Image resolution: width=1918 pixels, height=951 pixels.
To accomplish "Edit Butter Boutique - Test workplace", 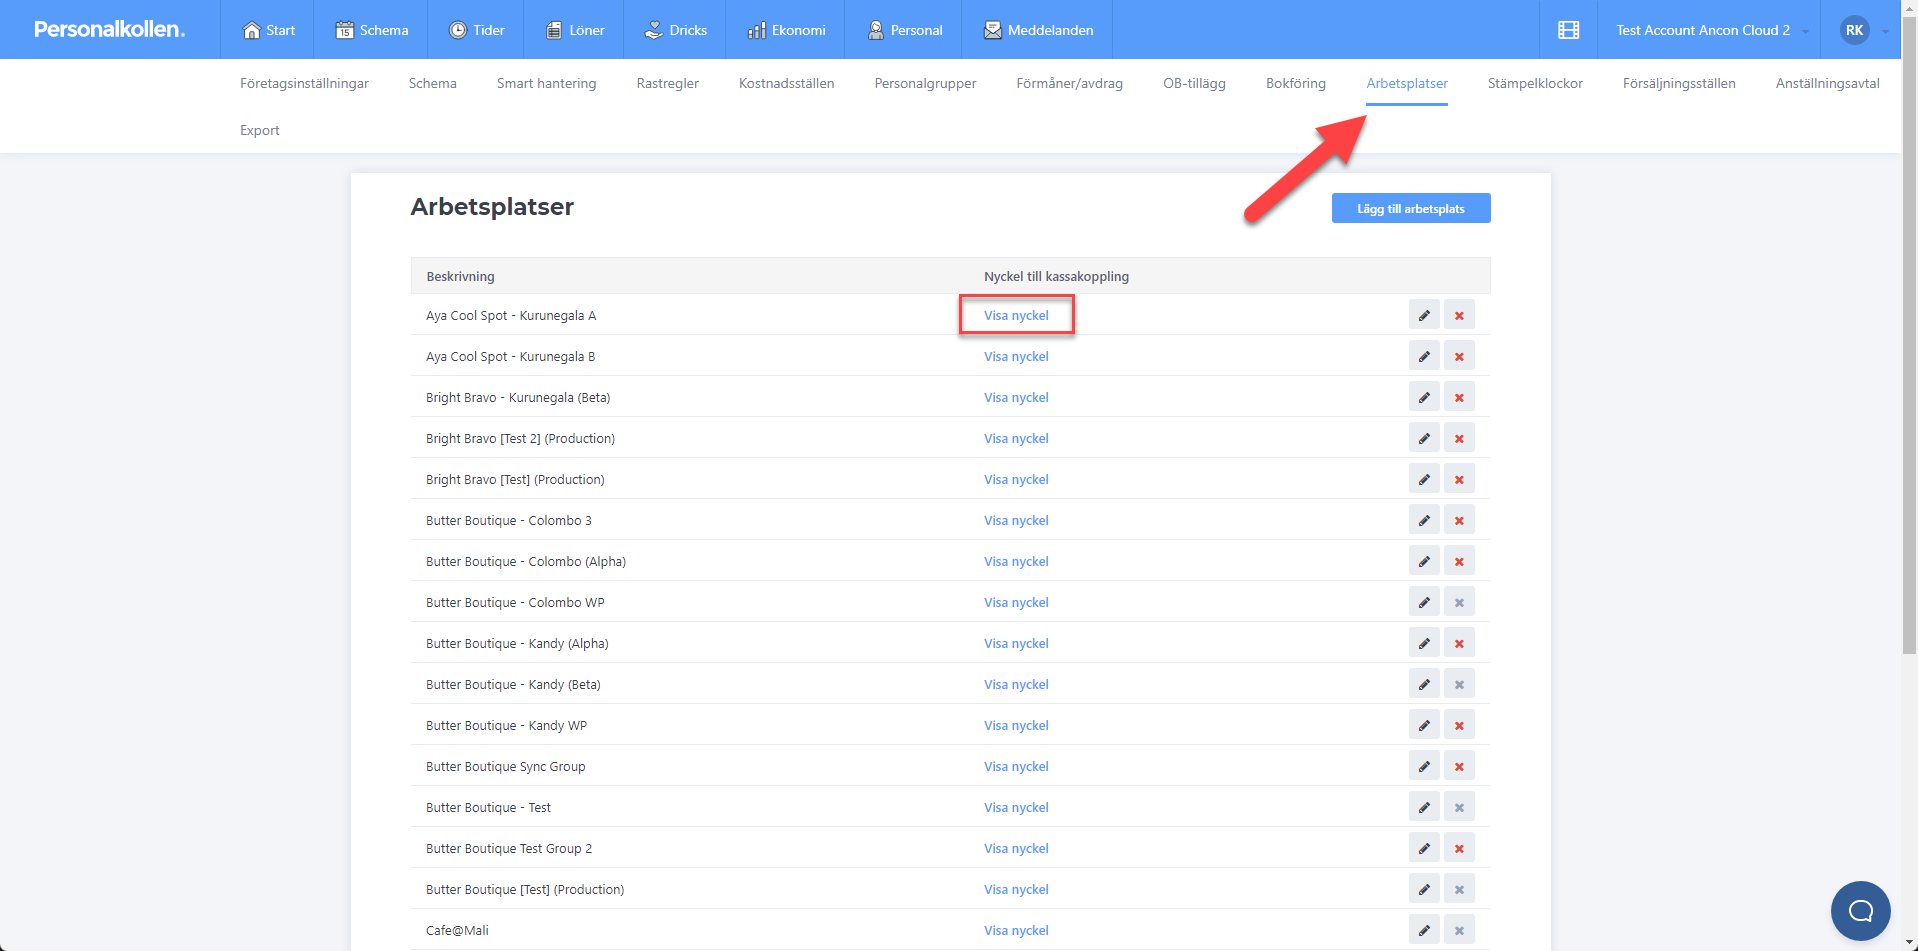I will coord(1424,807).
